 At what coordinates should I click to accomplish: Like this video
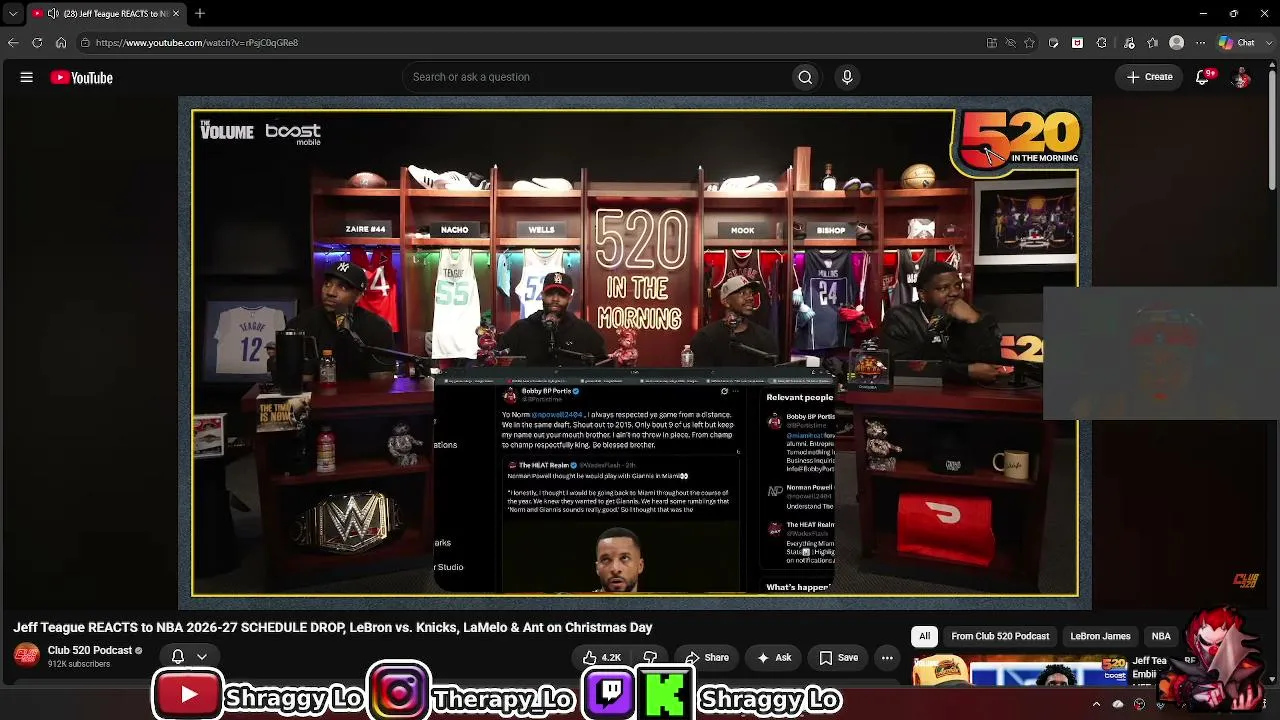602,657
